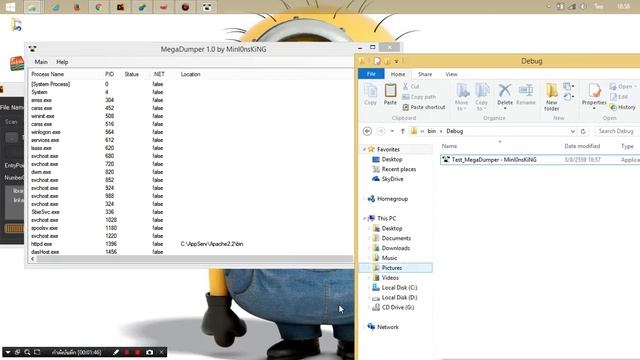Screen dimensions: 640x360
Task: Open the recent locations dropdown arrow
Action: [x=392, y=131]
